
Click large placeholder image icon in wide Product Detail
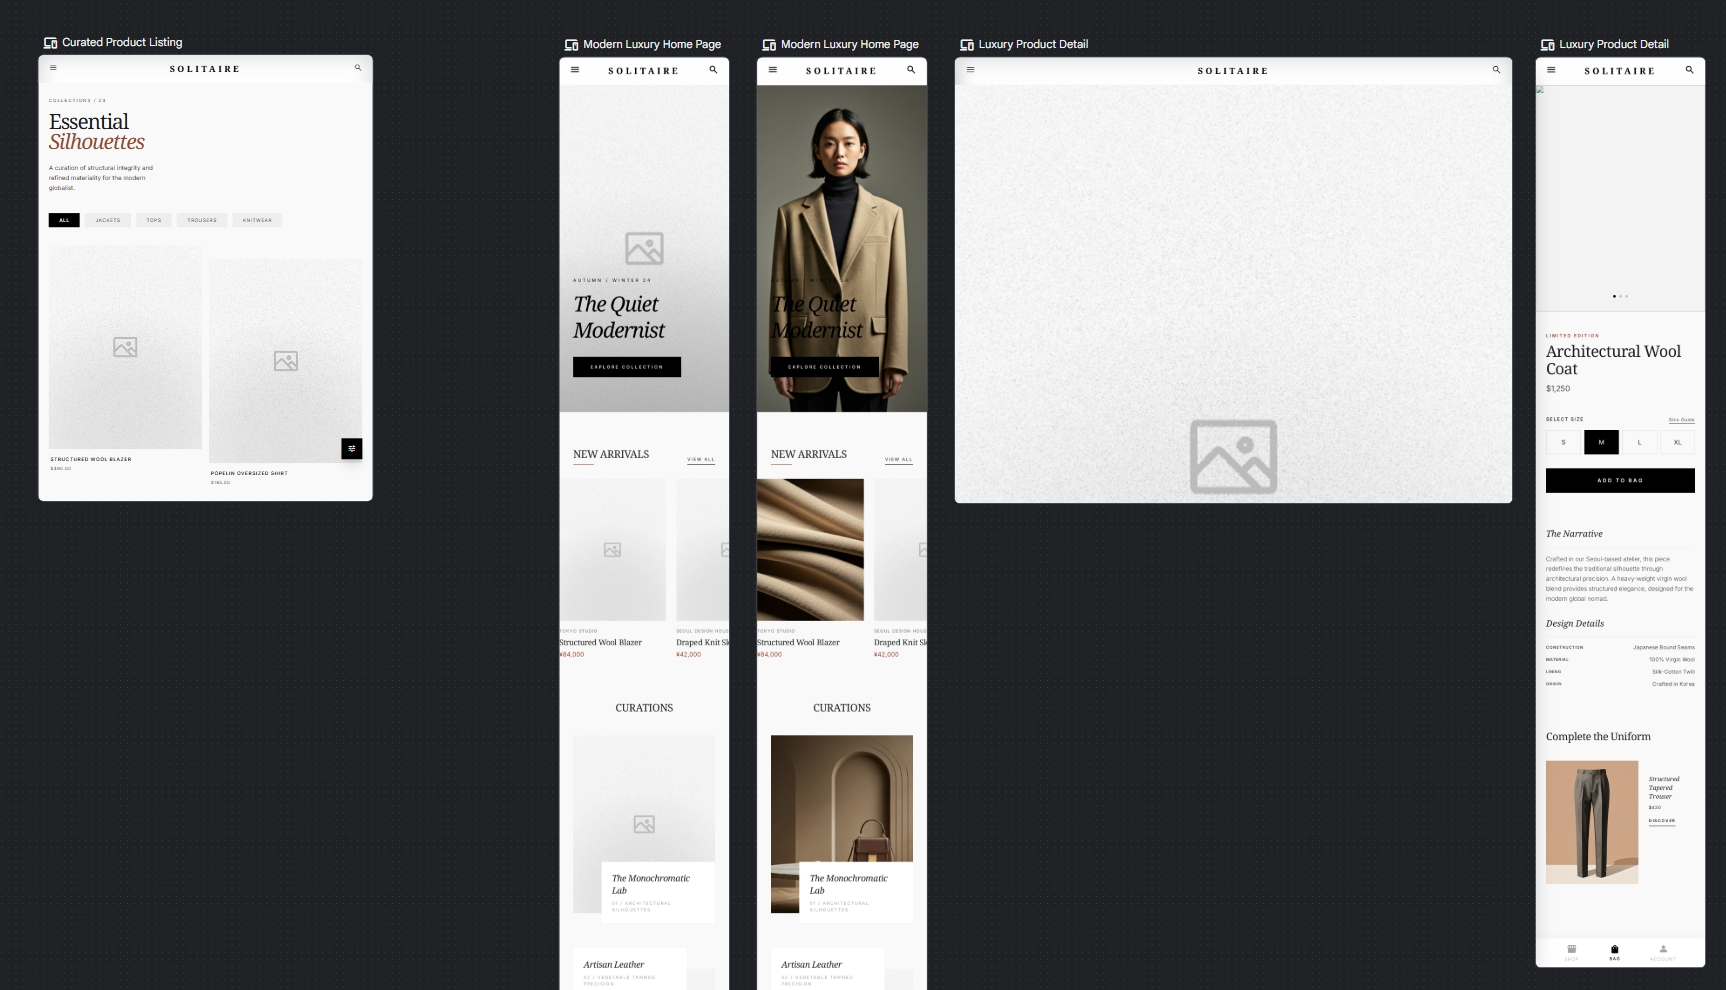pos(1233,456)
